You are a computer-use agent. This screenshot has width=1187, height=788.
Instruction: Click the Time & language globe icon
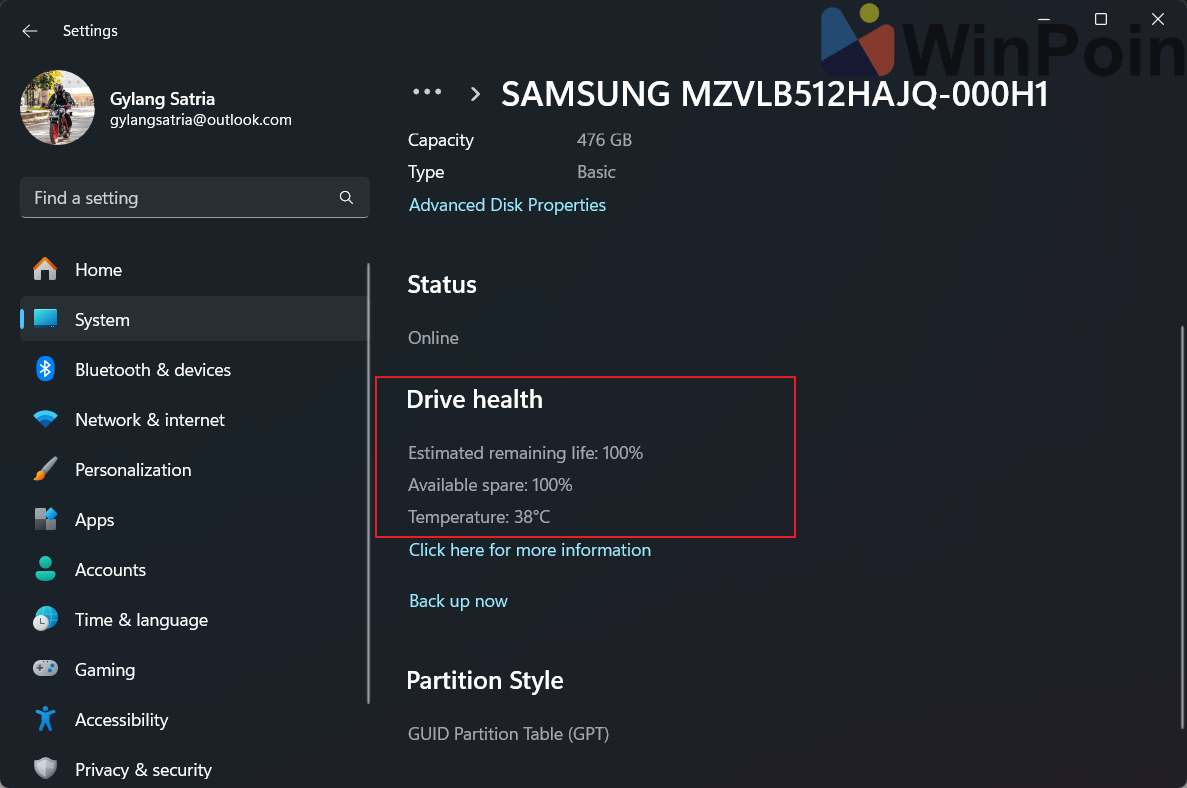45,620
